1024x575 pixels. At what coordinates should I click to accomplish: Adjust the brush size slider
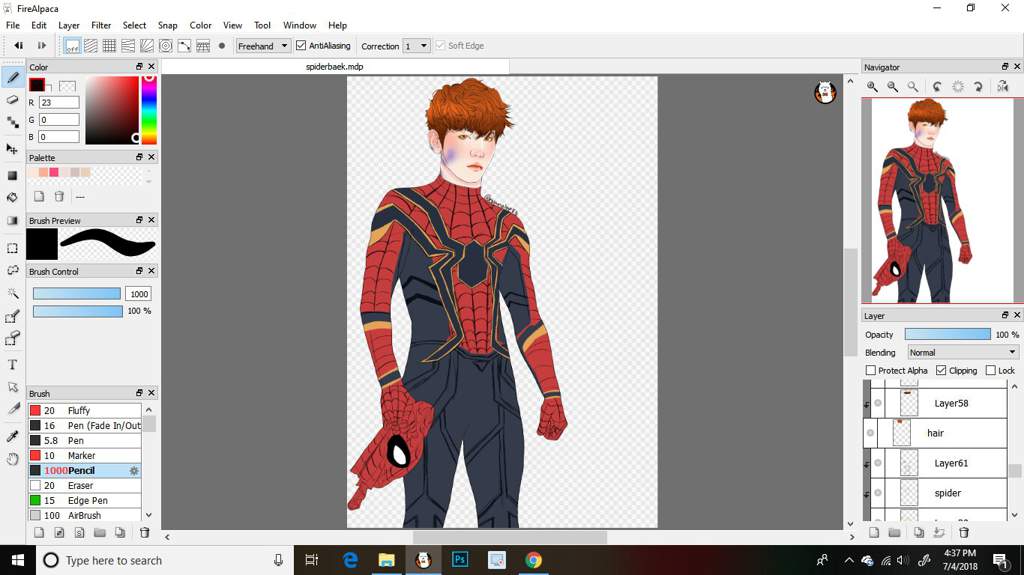[77, 294]
